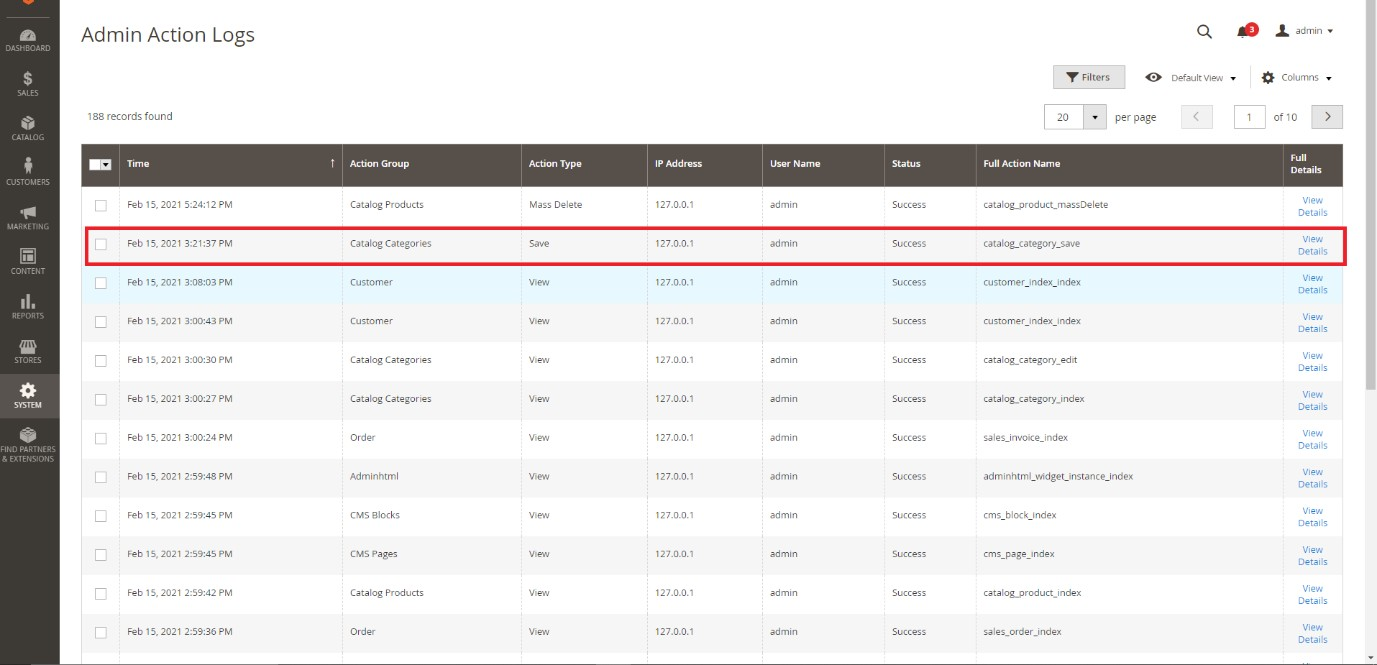Sort by the Action Group column header
This screenshot has width=1377, height=665.
431,164
